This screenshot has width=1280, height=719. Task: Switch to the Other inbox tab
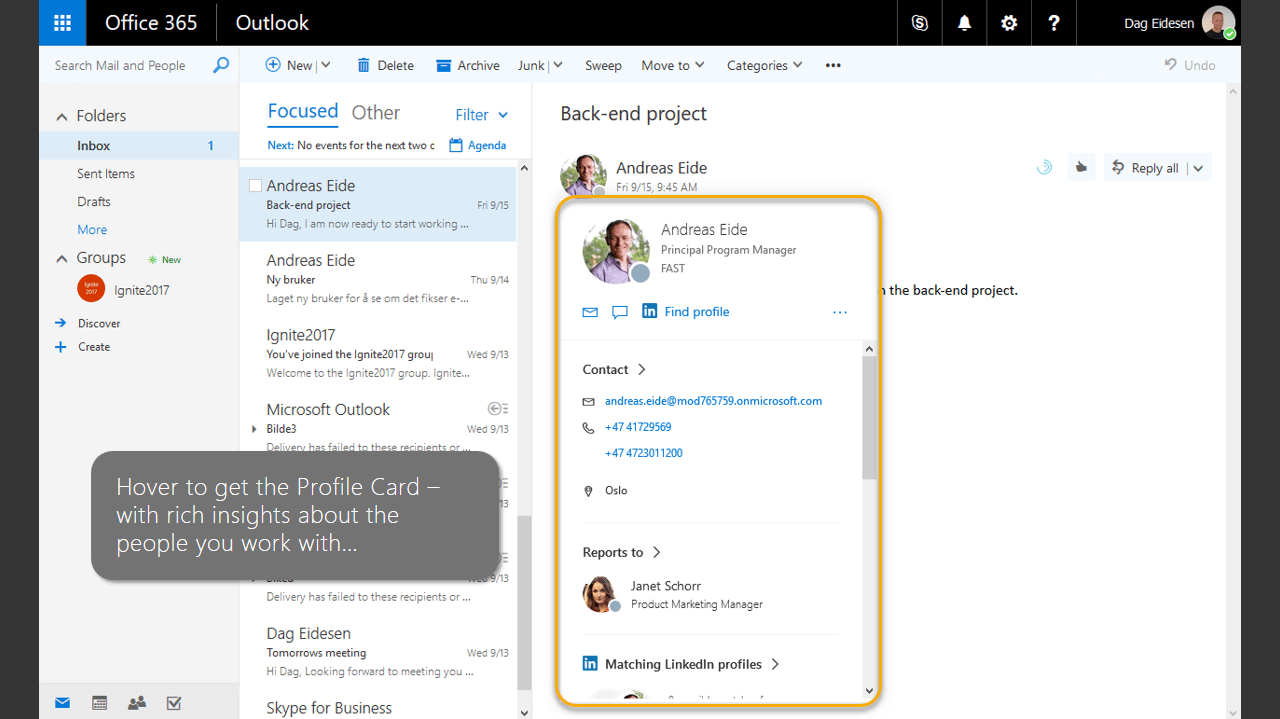[x=375, y=112]
